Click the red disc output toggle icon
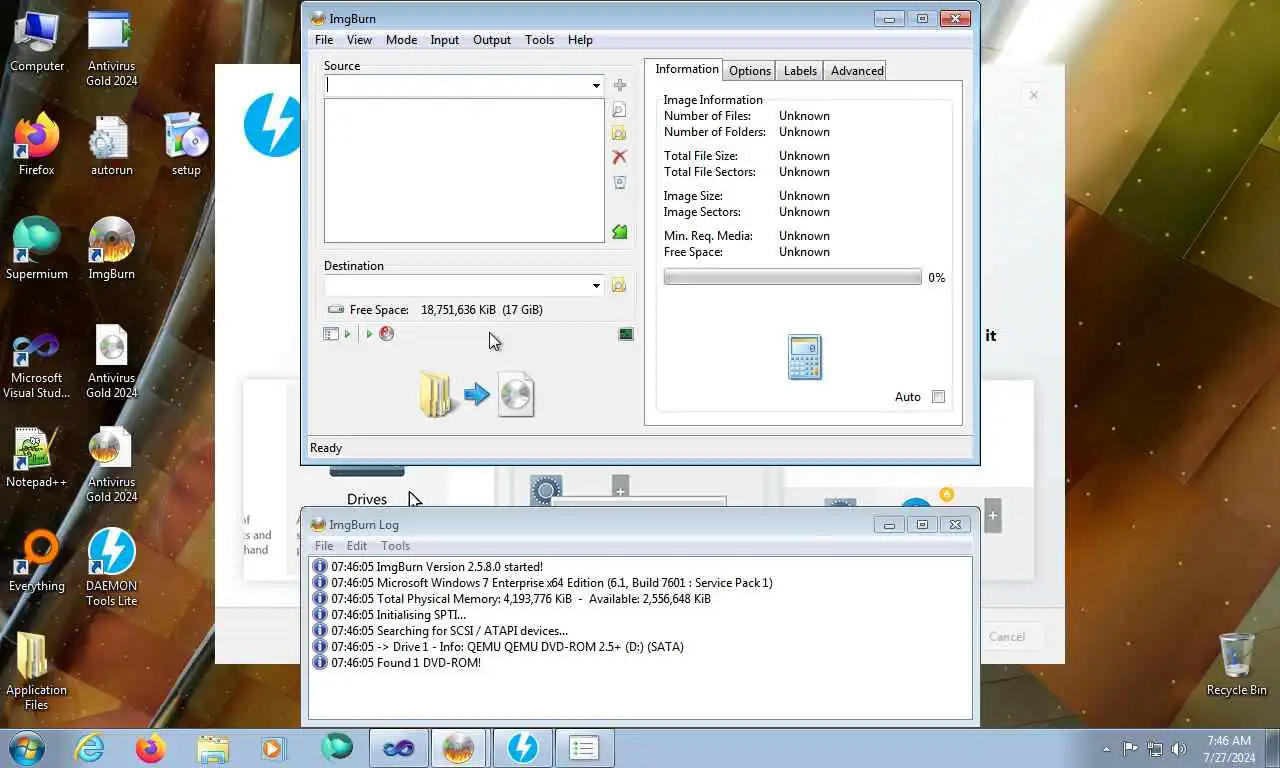The height and width of the screenshot is (768, 1280). (386, 334)
